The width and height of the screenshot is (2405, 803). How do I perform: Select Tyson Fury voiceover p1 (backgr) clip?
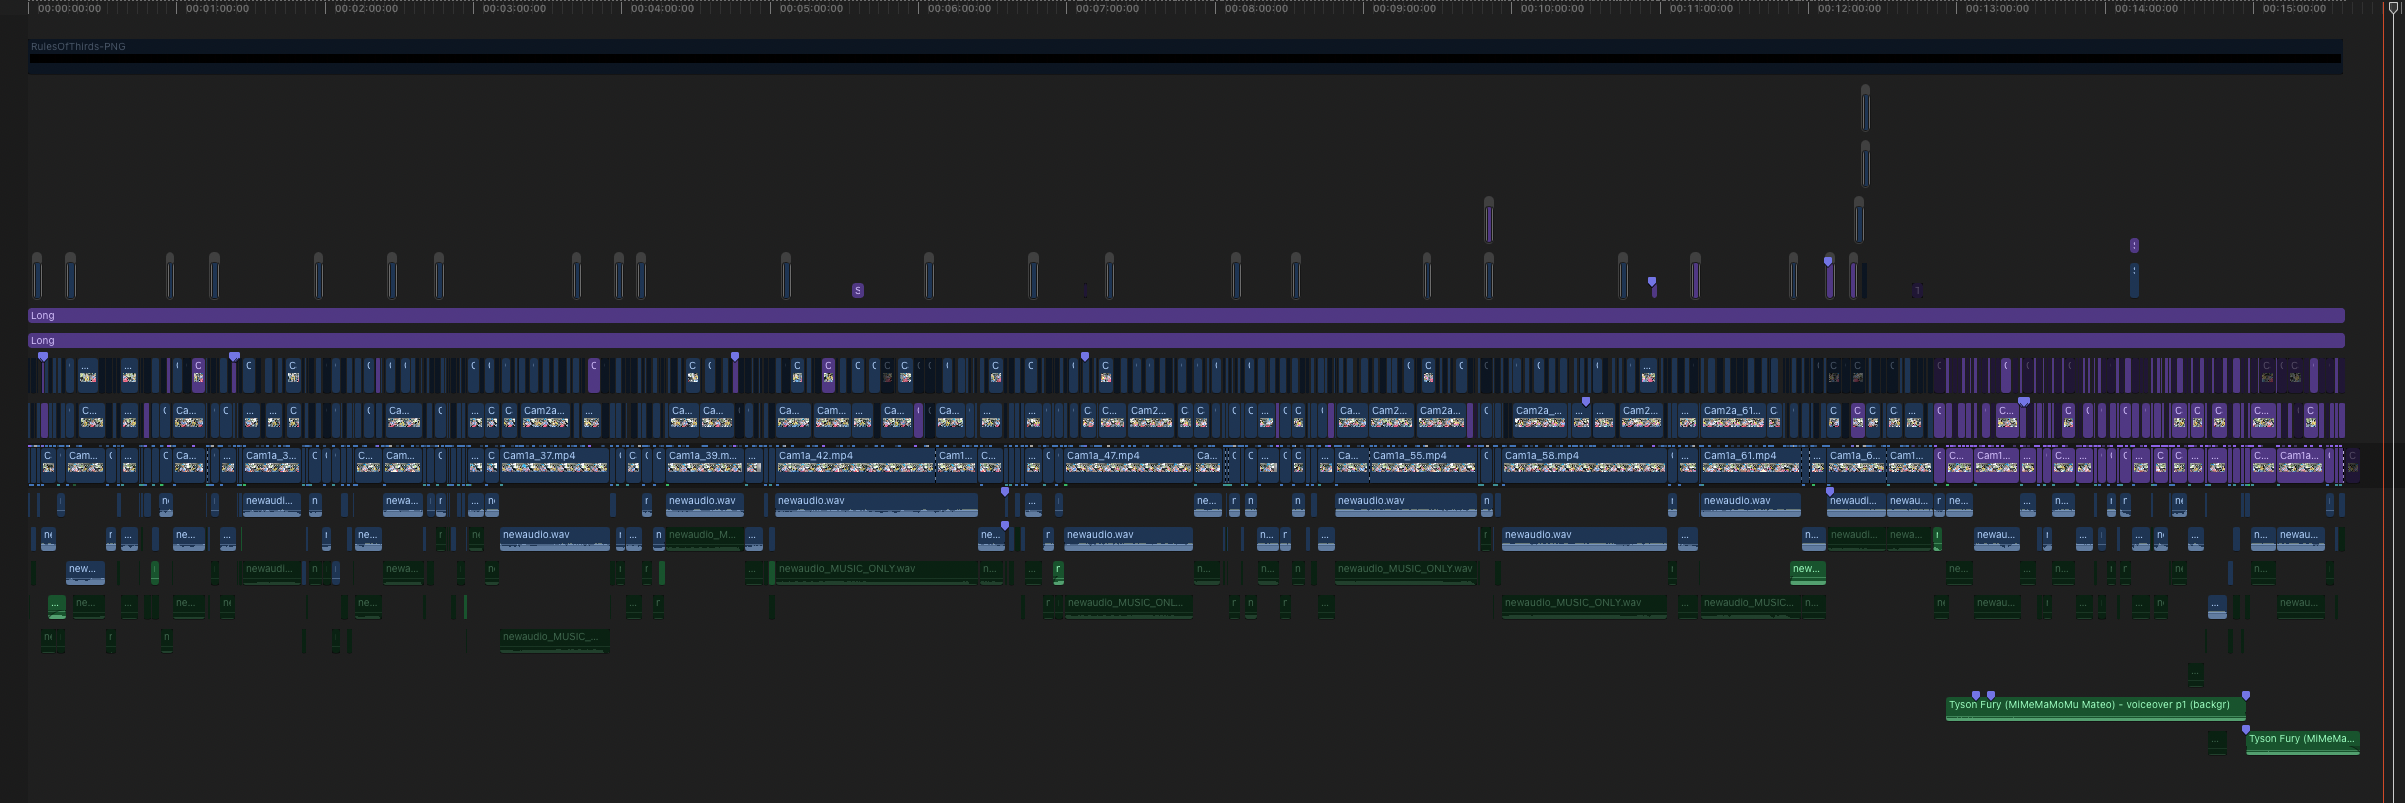click(x=2095, y=709)
